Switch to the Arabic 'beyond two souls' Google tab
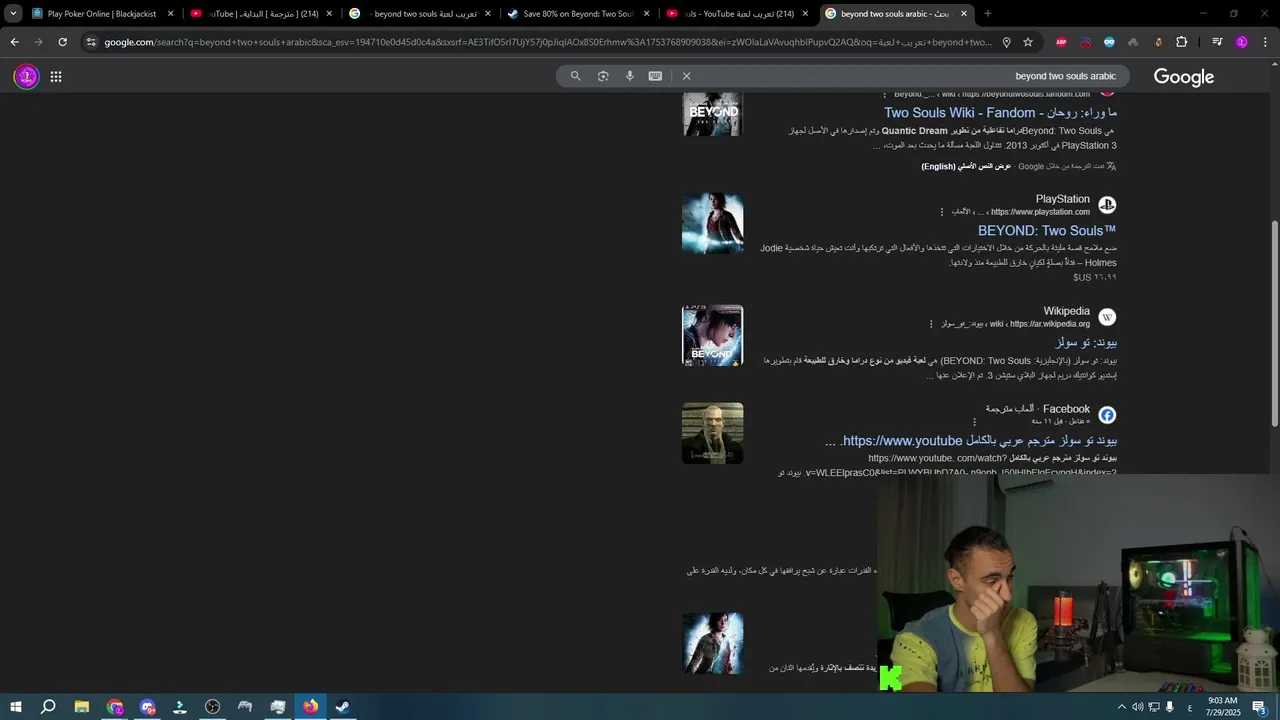The image size is (1280, 720). tap(424, 14)
